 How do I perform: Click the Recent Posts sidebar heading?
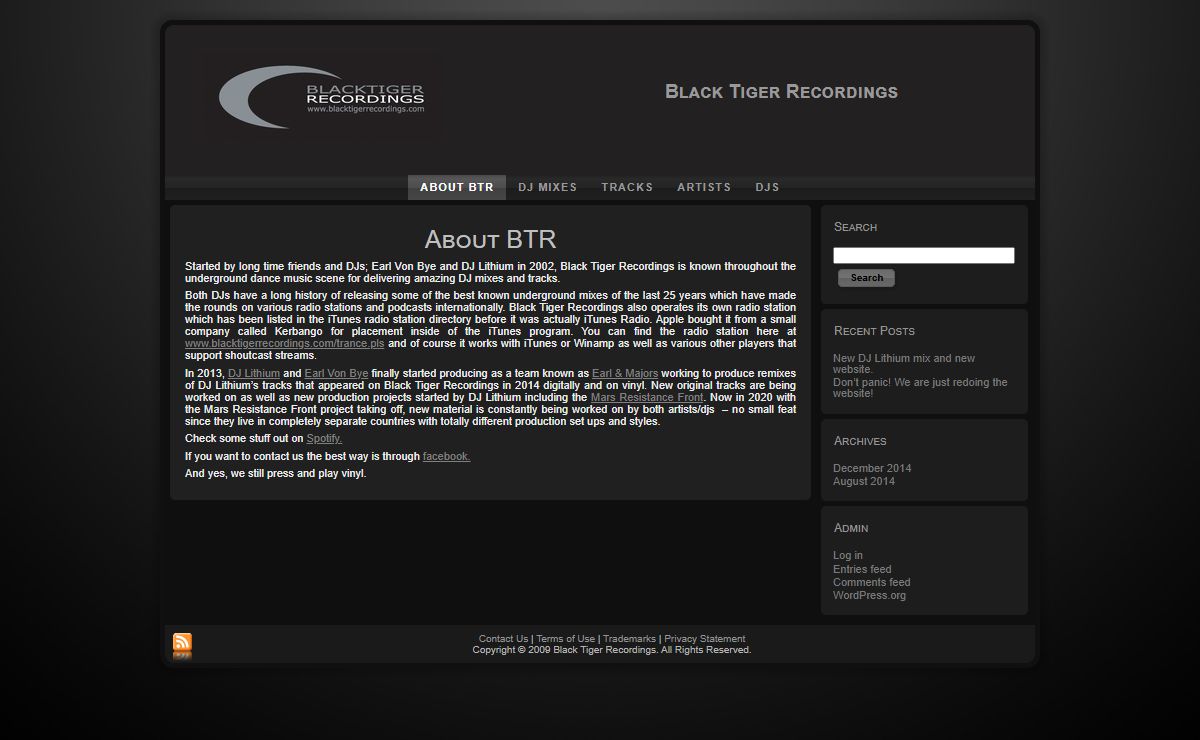point(874,331)
